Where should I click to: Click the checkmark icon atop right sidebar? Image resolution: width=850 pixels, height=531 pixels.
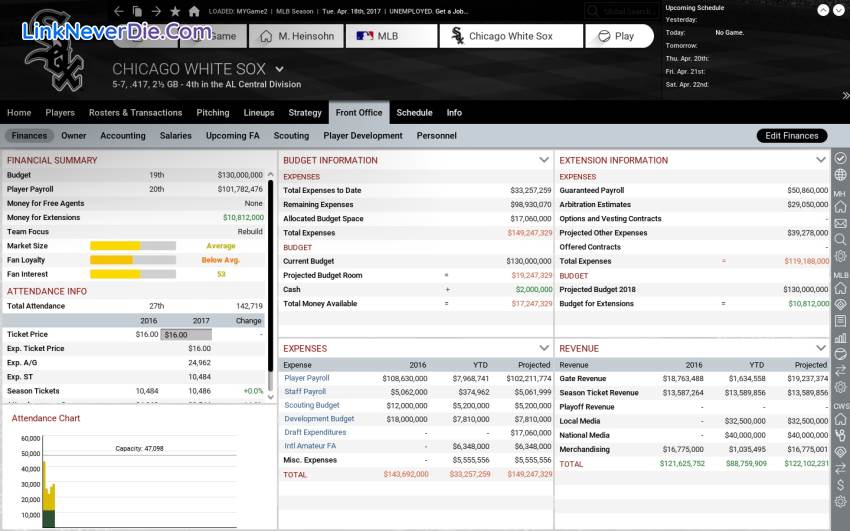coord(840,158)
